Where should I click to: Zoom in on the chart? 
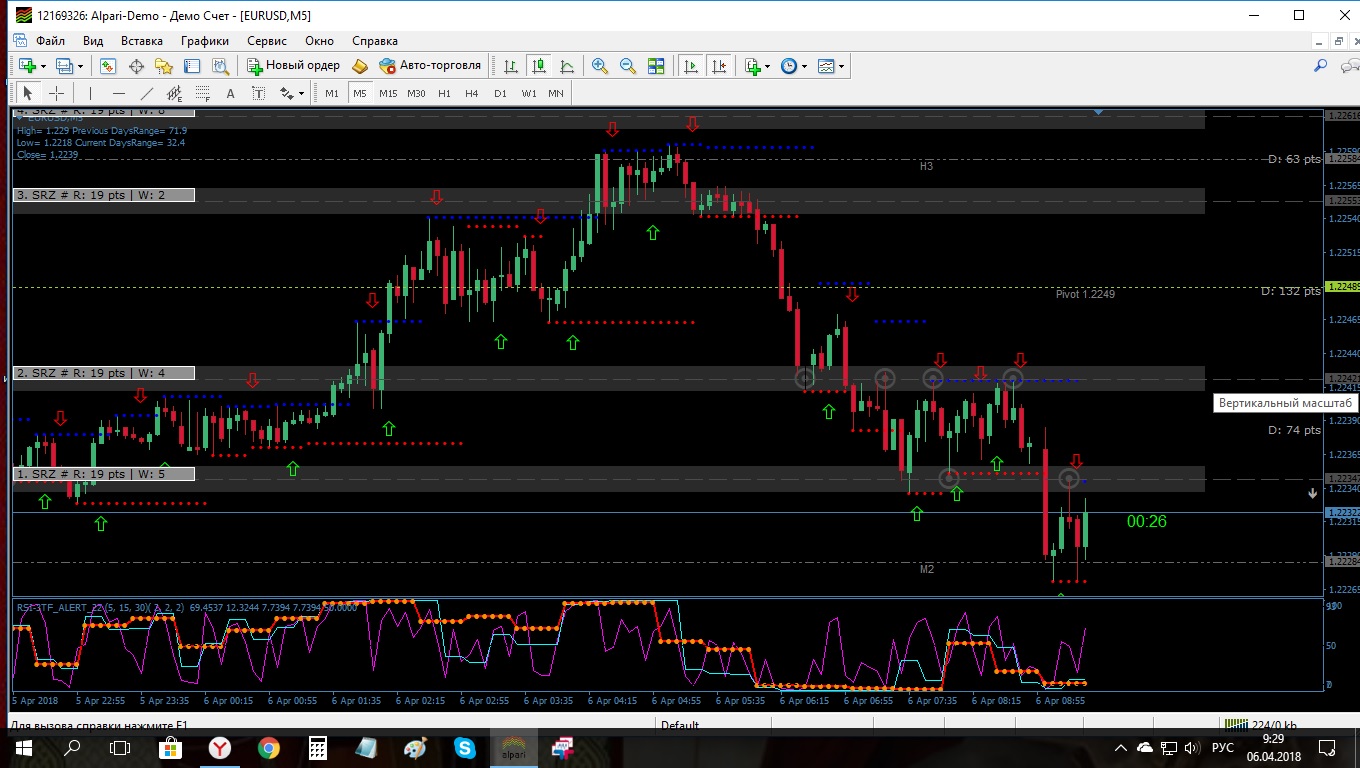tap(600, 66)
